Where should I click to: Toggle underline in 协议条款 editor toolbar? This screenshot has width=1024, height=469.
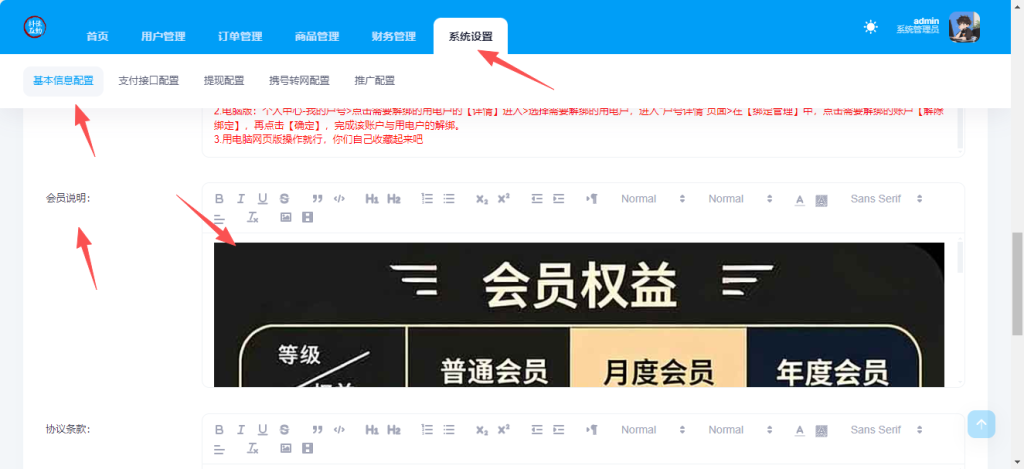[263, 430]
